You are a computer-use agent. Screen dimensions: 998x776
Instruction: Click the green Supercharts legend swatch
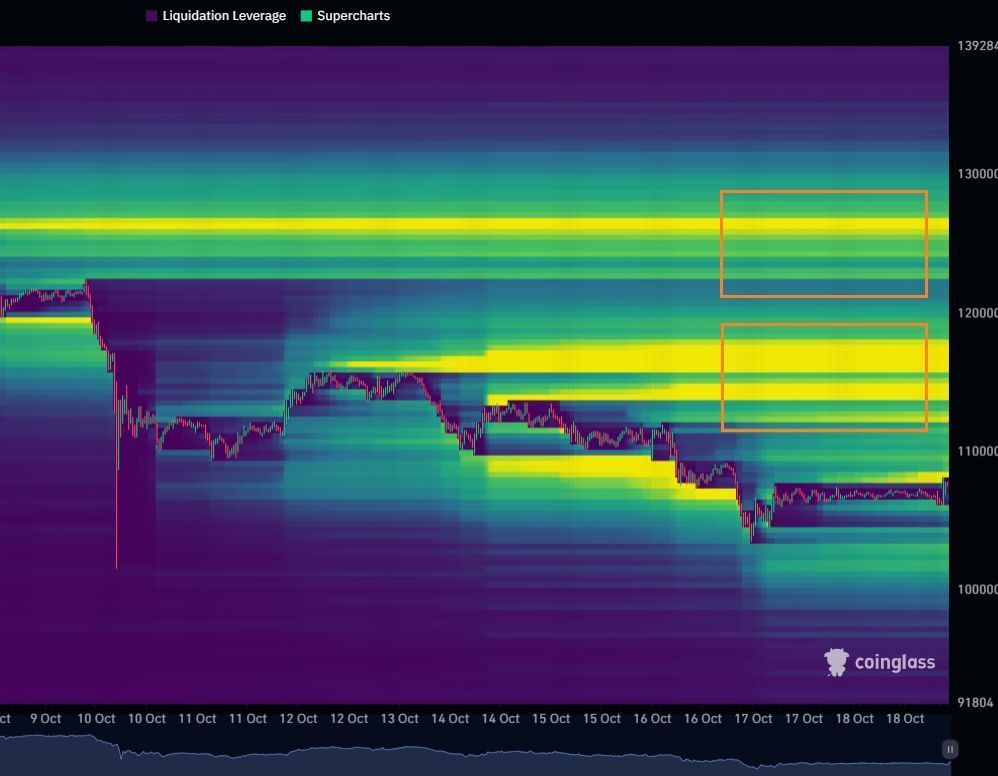click(306, 16)
